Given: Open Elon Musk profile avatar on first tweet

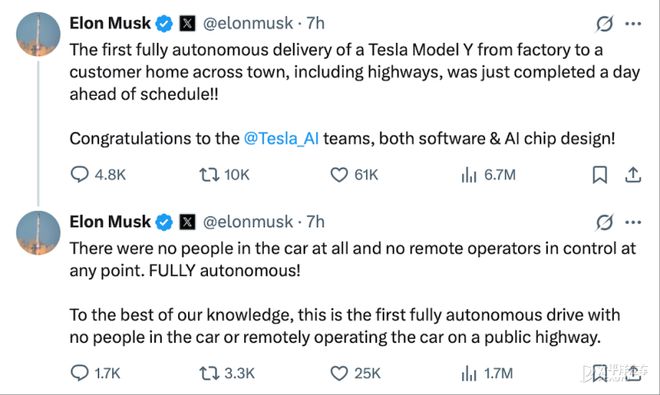Looking at the screenshot, I should click(x=38, y=35).
